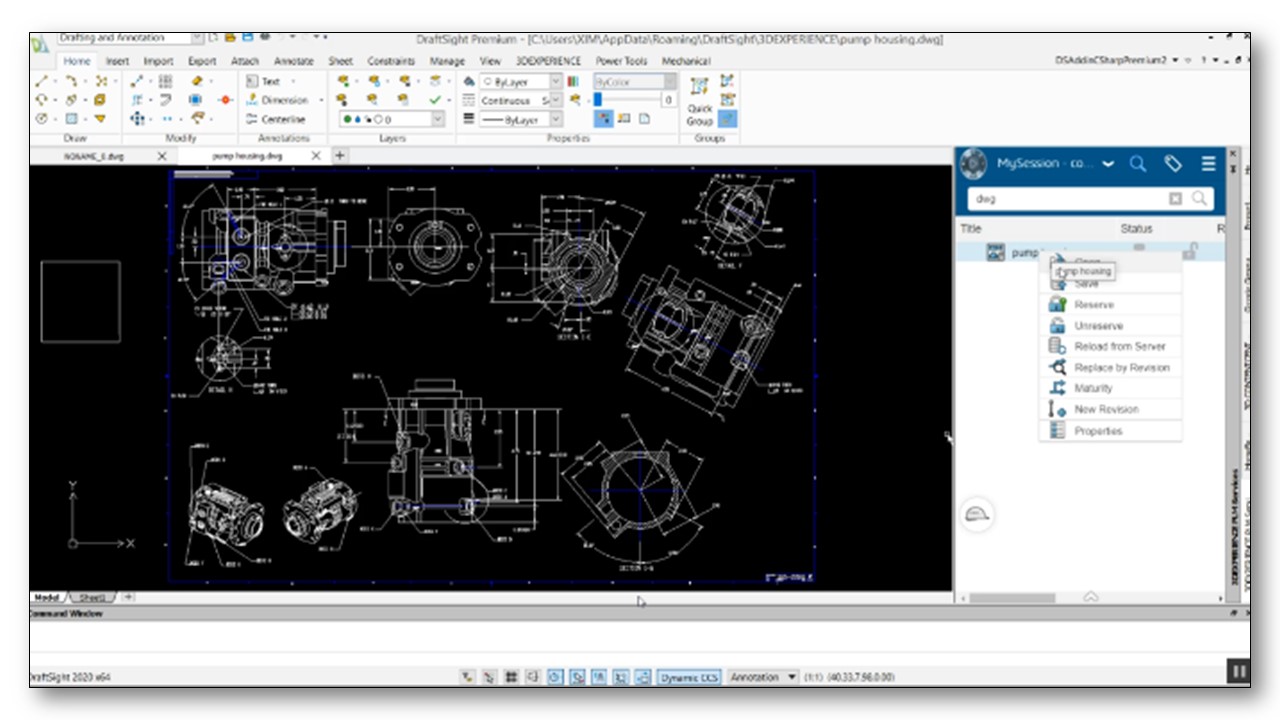Image resolution: width=1280 pixels, height=720 pixels.
Task: Toggle entity snaps in the status bar
Action: (577, 677)
